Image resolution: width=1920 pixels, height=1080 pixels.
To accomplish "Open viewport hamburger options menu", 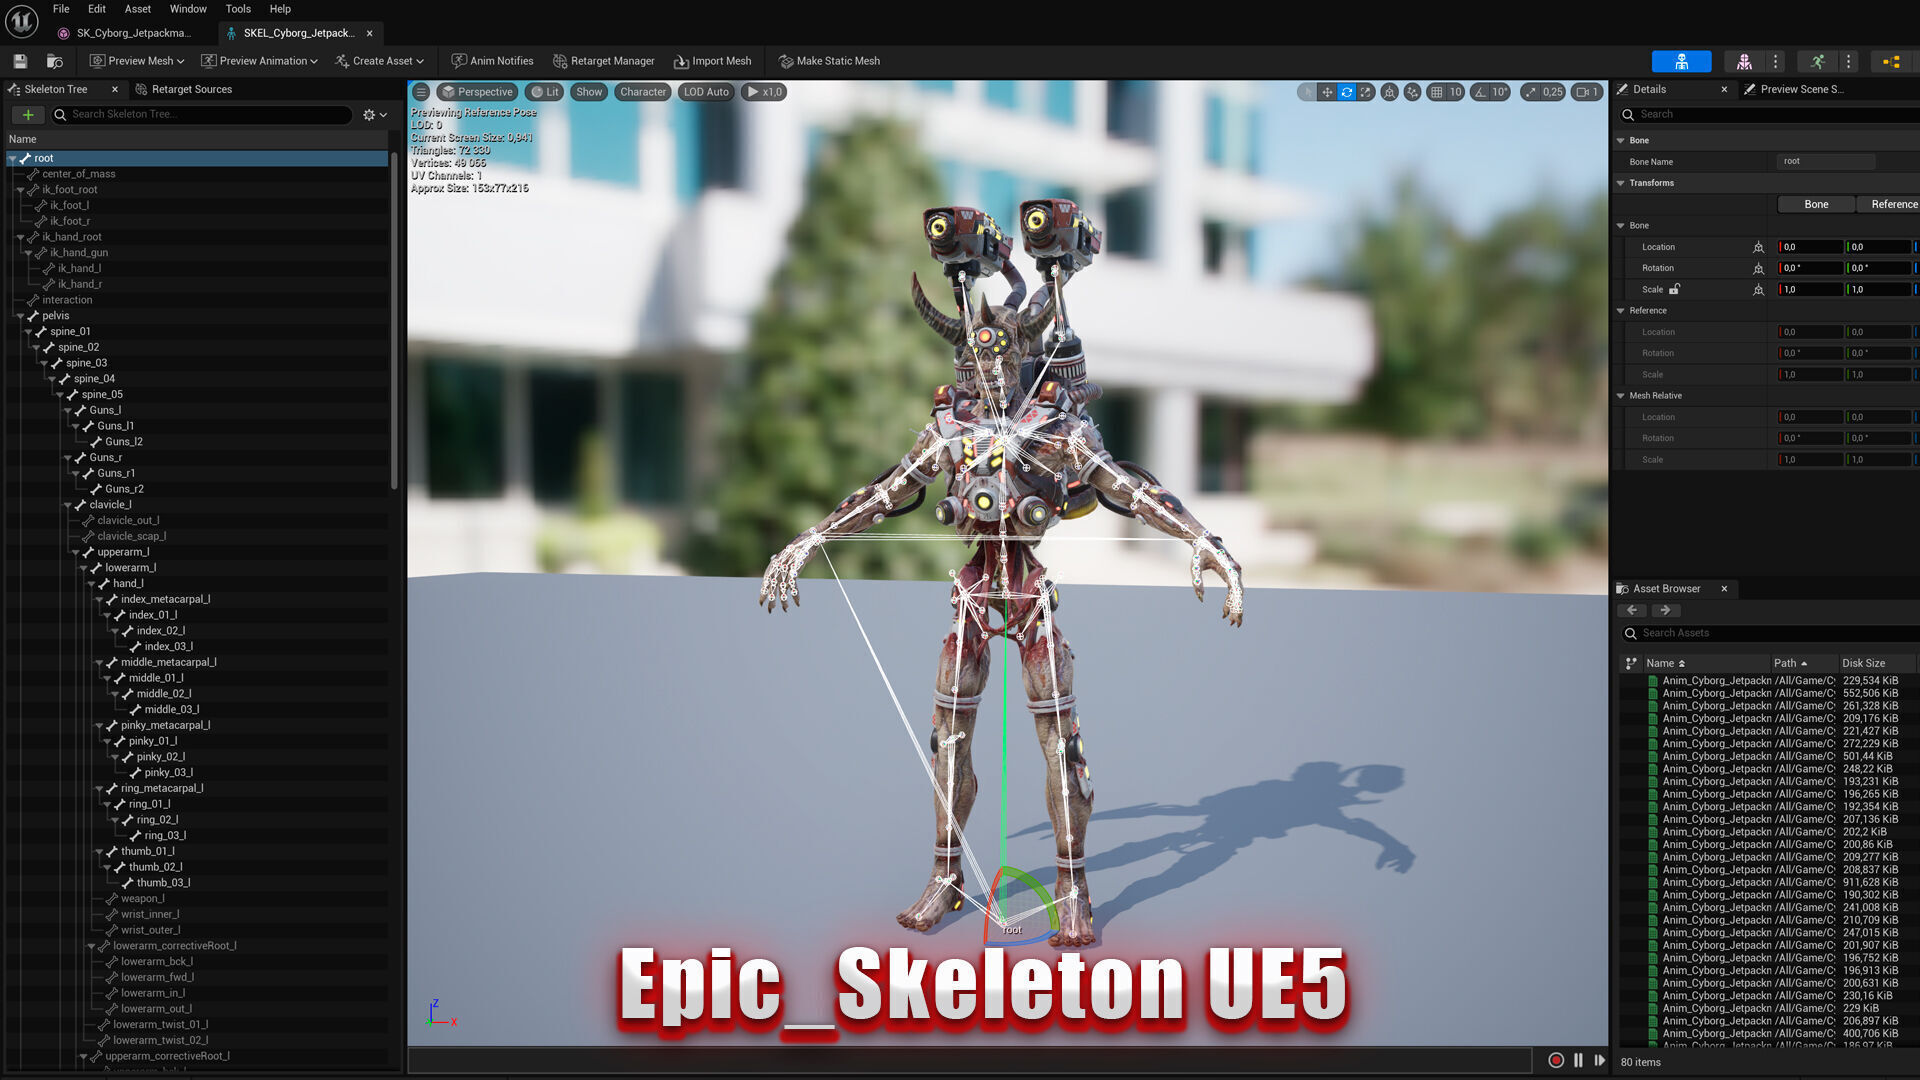I will coord(421,92).
